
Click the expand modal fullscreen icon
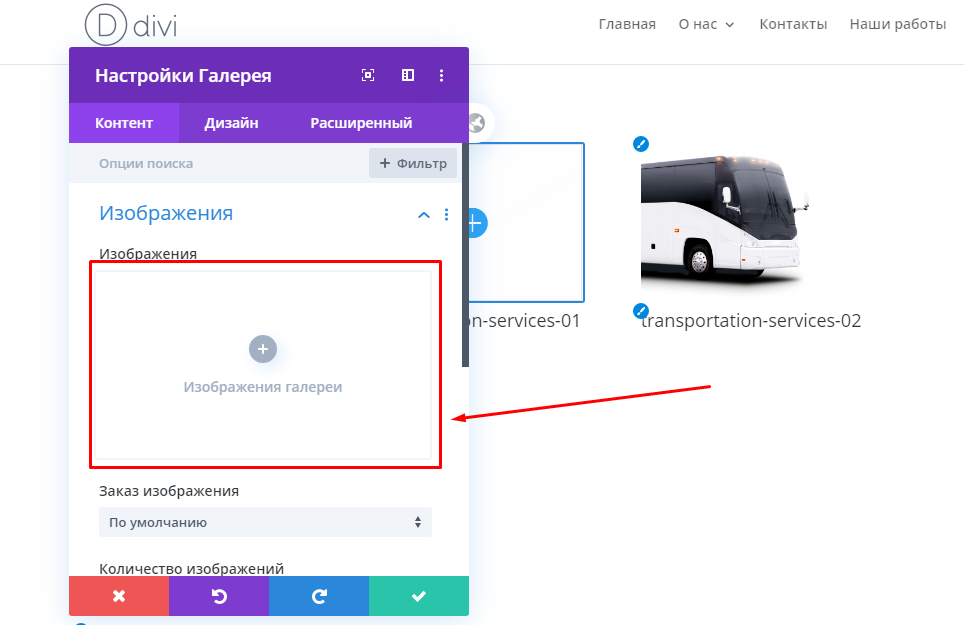(x=368, y=75)
